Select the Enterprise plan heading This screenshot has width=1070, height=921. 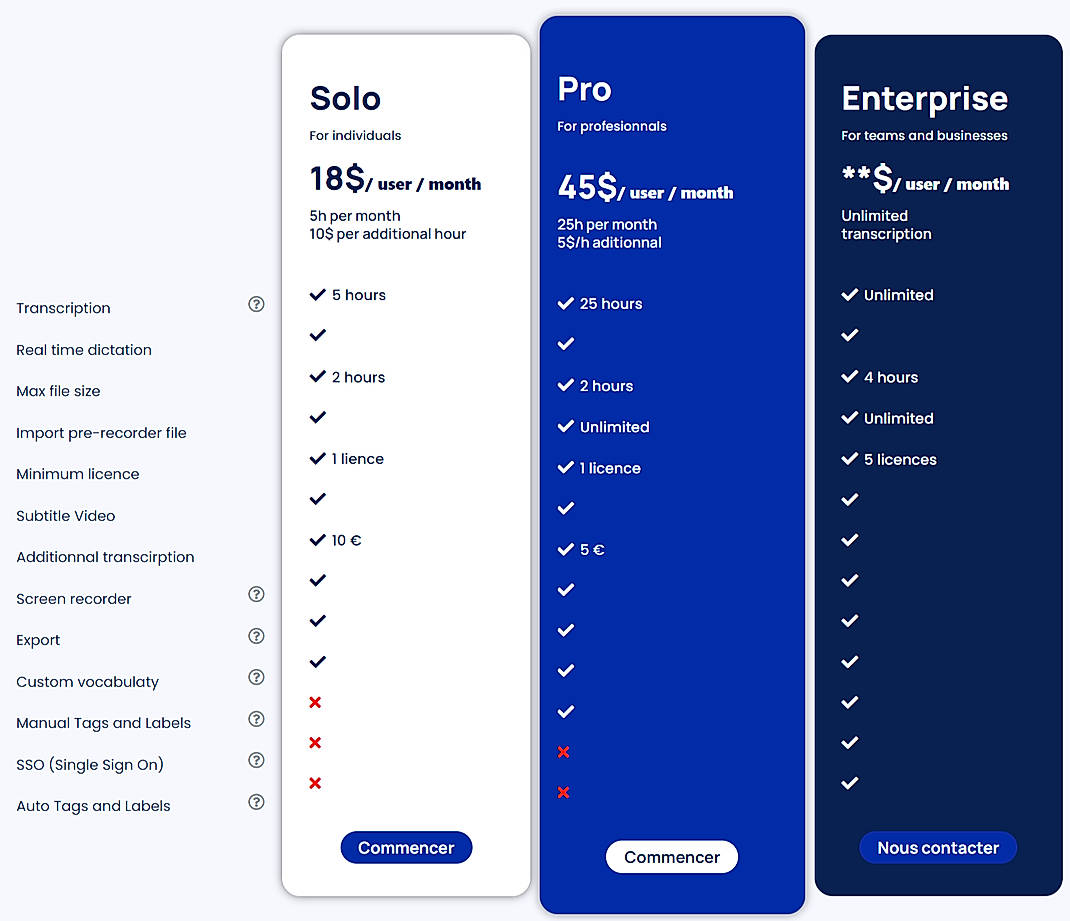(925, 98)
